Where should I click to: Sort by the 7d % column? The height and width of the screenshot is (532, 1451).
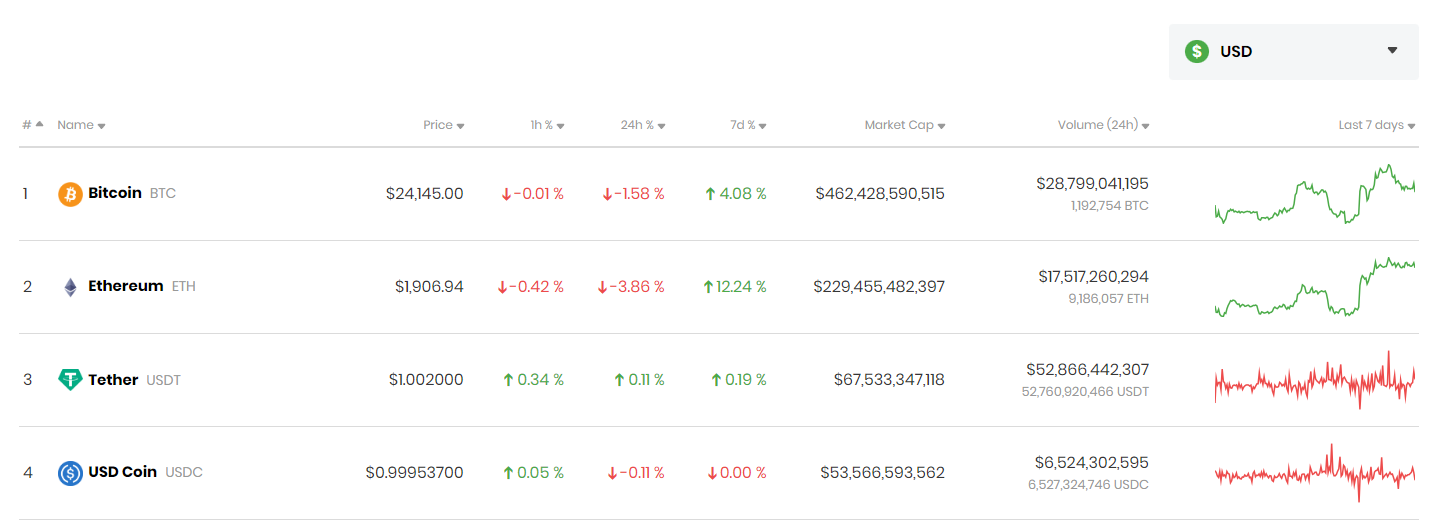click(x=748, y=125)
